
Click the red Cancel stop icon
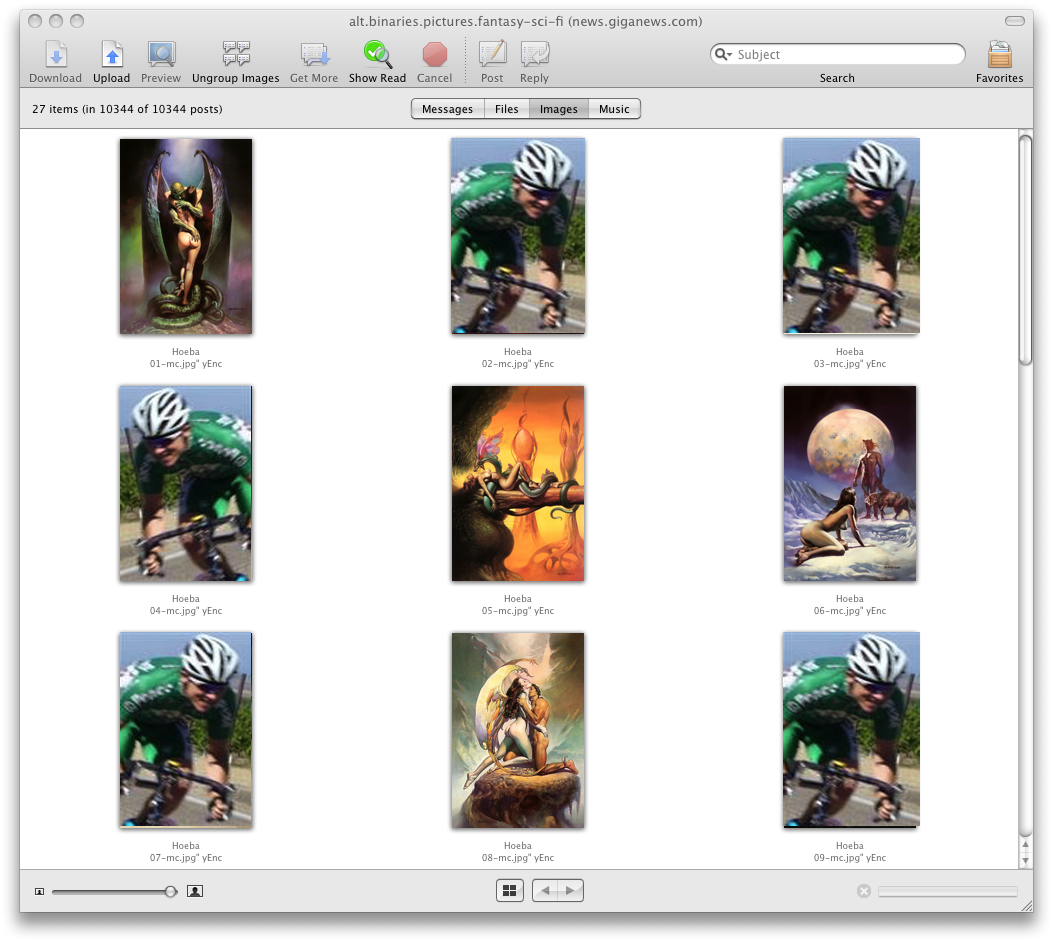pyautogui.click(x=434, y=54)
